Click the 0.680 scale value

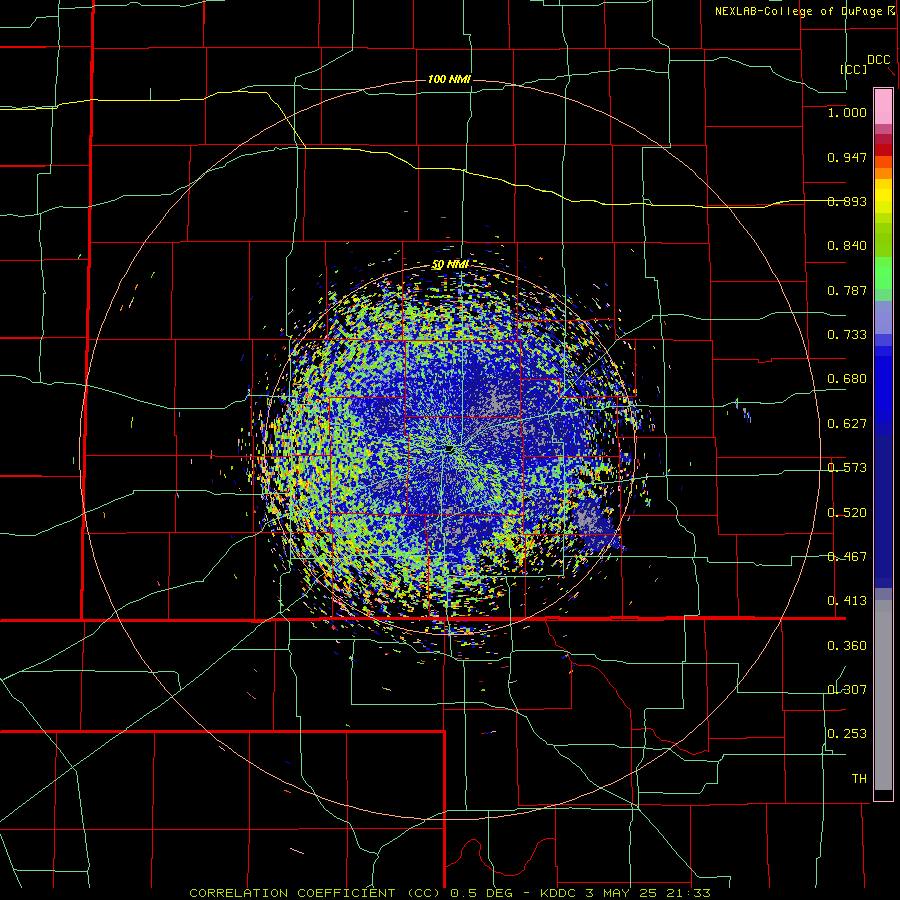(x=847, y=379)
